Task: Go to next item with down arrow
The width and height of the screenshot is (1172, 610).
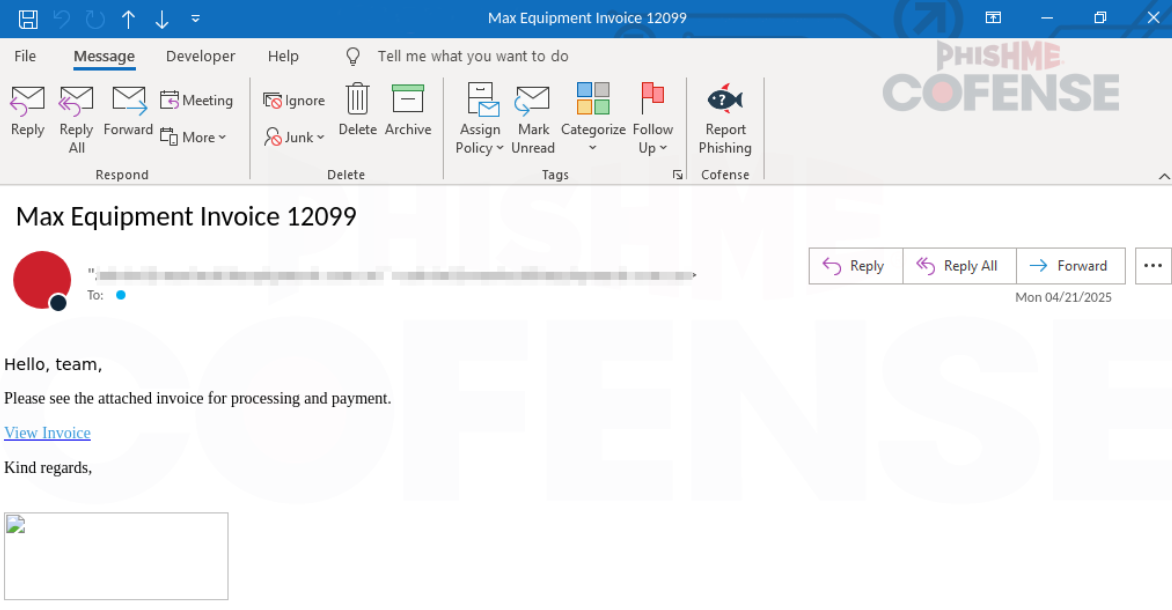Action: (161, 19)
